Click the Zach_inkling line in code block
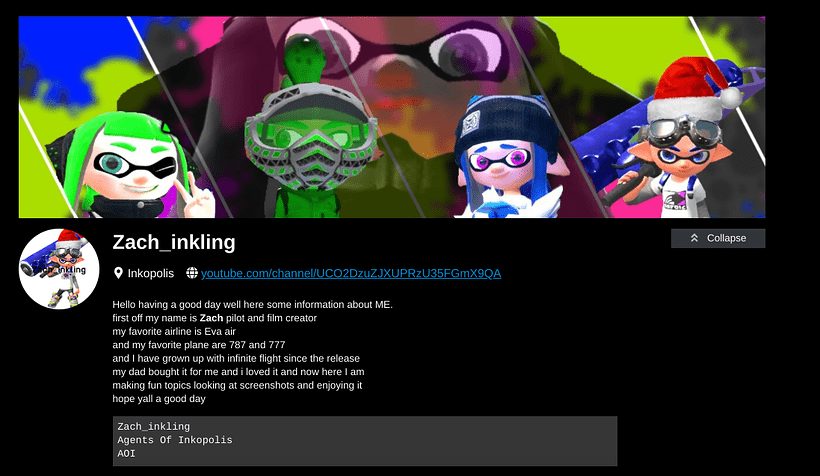The height and width of the screenshot is (476, 820). coord(154,426)
